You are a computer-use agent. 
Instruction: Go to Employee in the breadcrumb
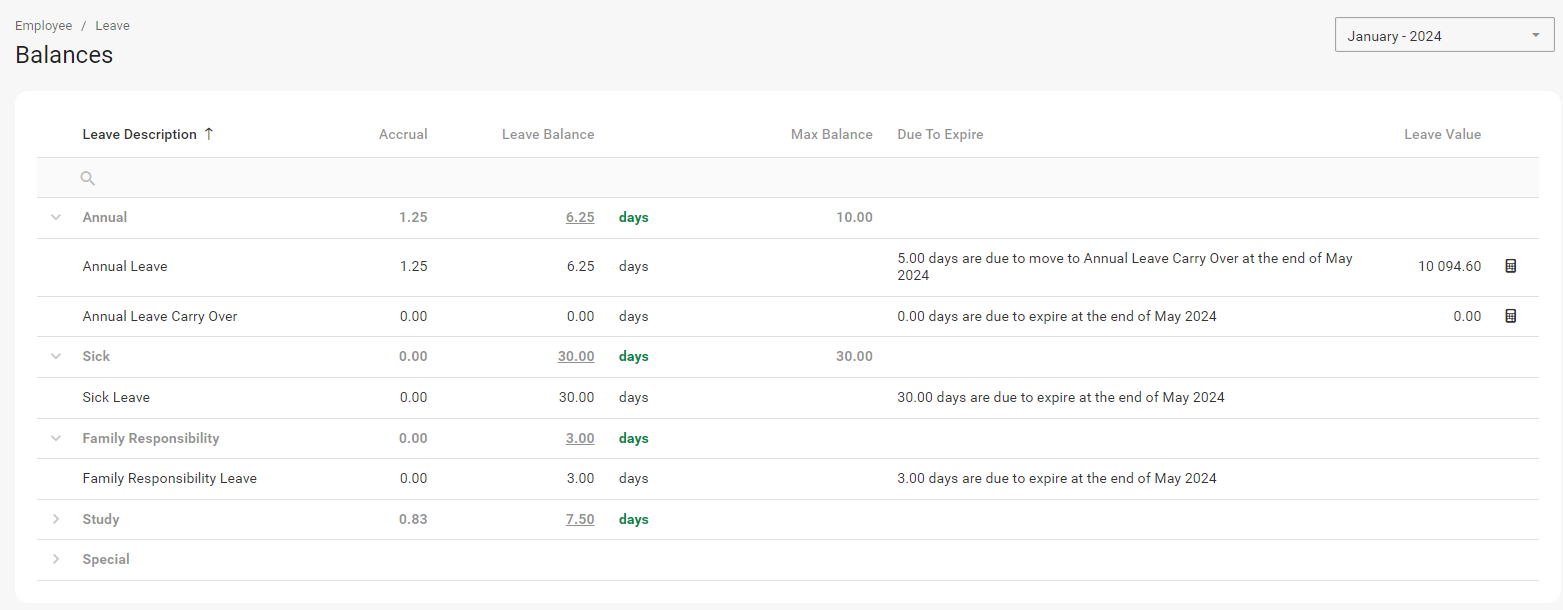(43, 26)
